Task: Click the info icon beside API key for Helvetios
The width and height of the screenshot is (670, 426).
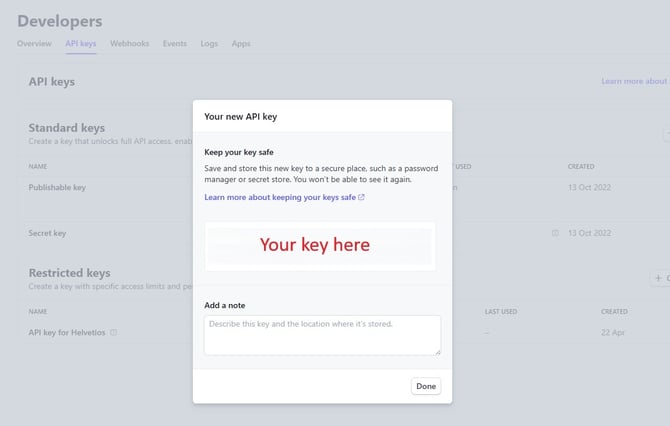Action: coord(113,332)
